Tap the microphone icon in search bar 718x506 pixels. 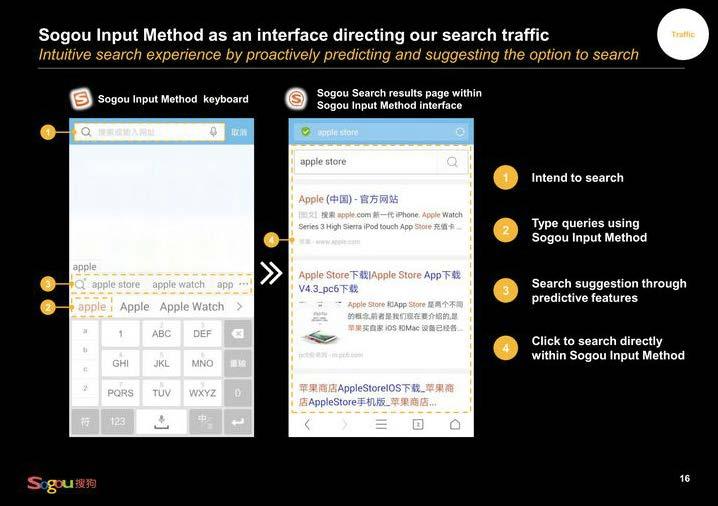pyautogui.click(x=213, y=132)
